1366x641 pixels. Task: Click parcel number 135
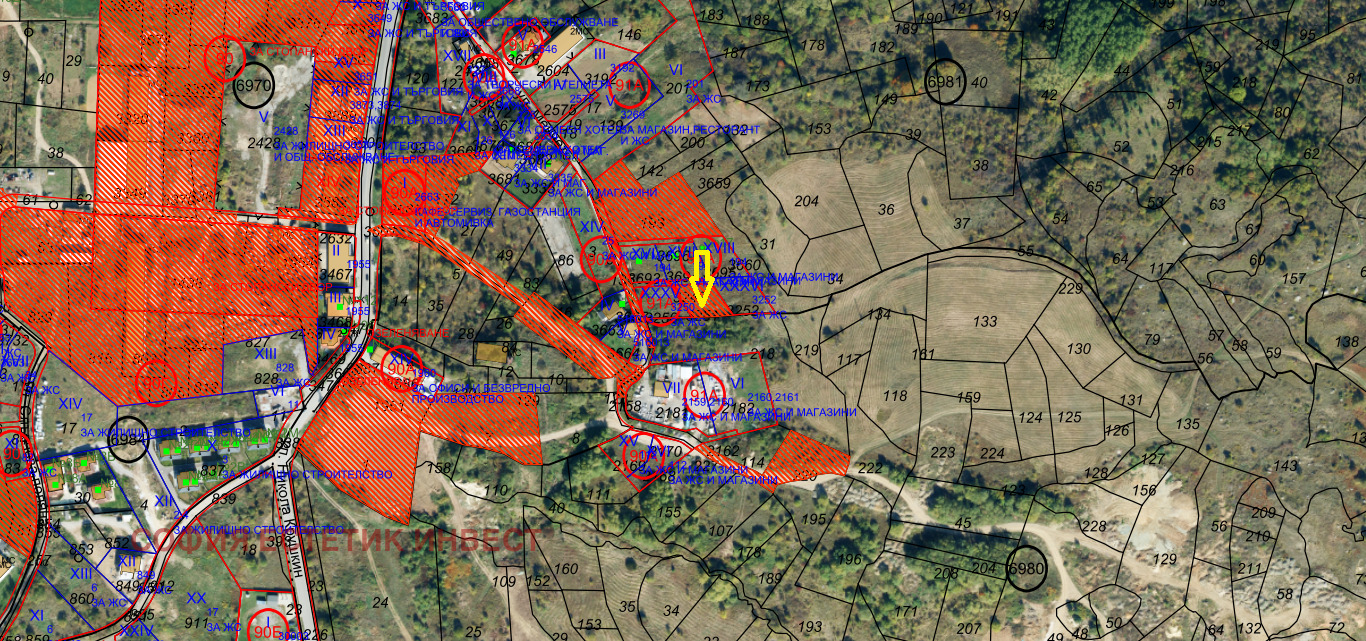click(1187, 425)
